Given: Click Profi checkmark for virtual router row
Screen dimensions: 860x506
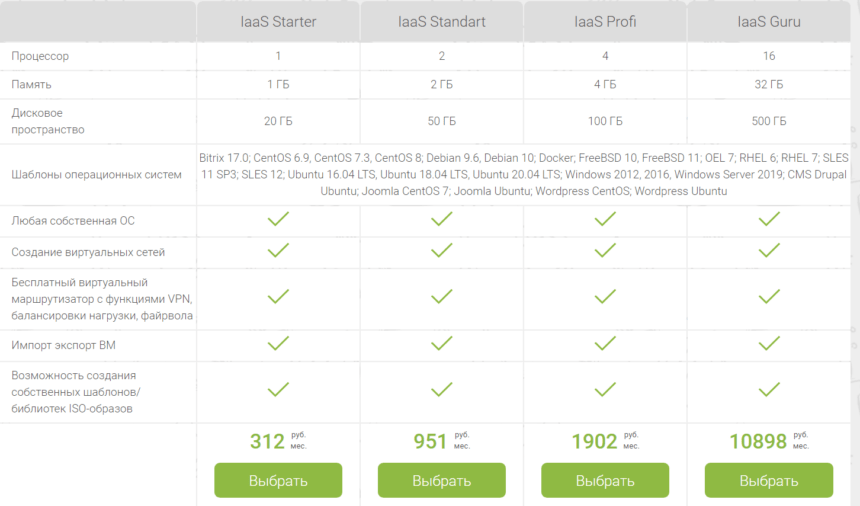Looking at the screenshot, I should (605, 297).
